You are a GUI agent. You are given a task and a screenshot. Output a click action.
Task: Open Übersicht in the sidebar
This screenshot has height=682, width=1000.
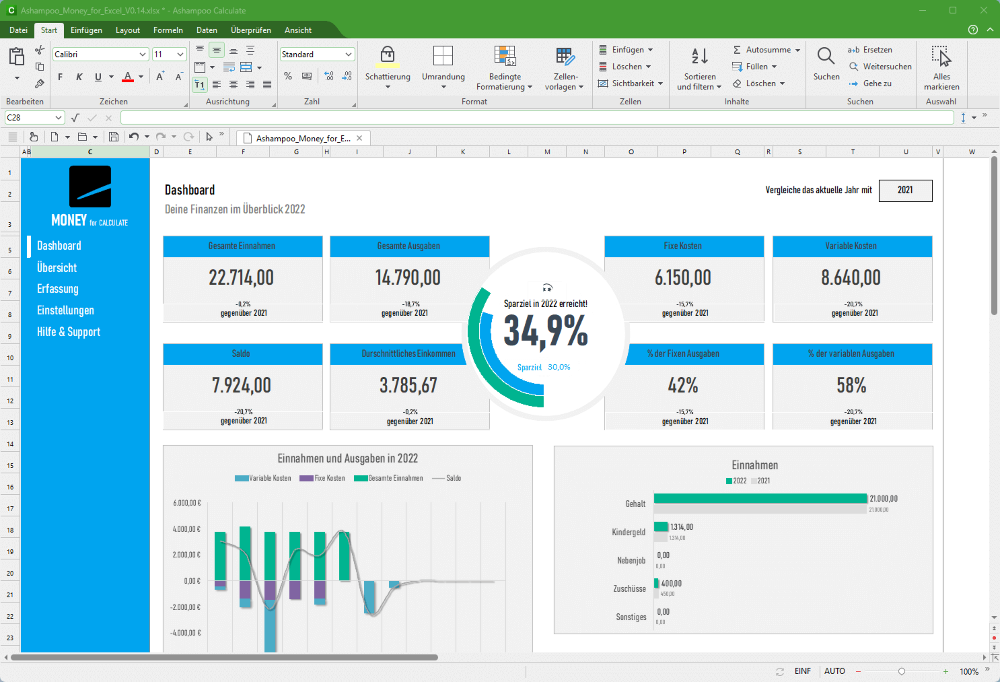[x=57, y=268]
